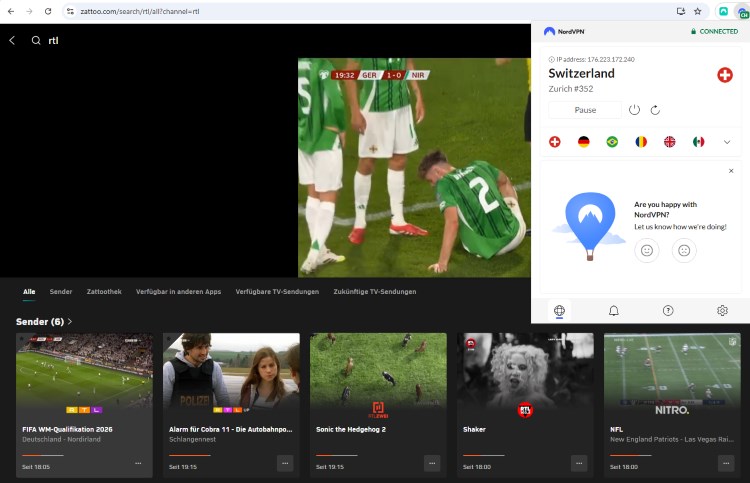
Task: Disconnect VPN with the power icon
Action: [634, 110]
